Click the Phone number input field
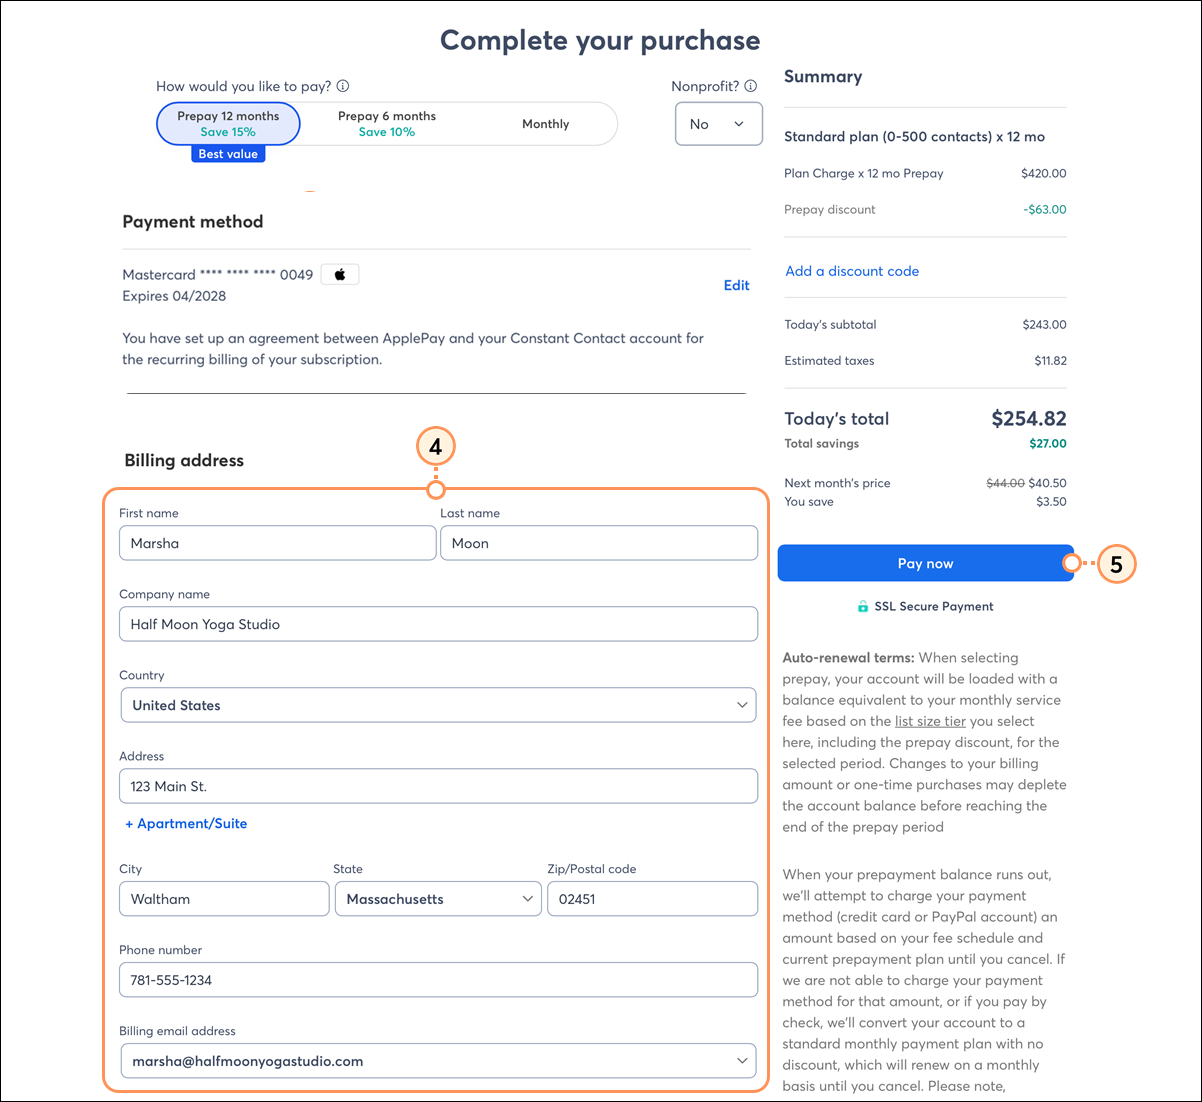Viewport: 1202px width, 1102px height. coord(438,980)
